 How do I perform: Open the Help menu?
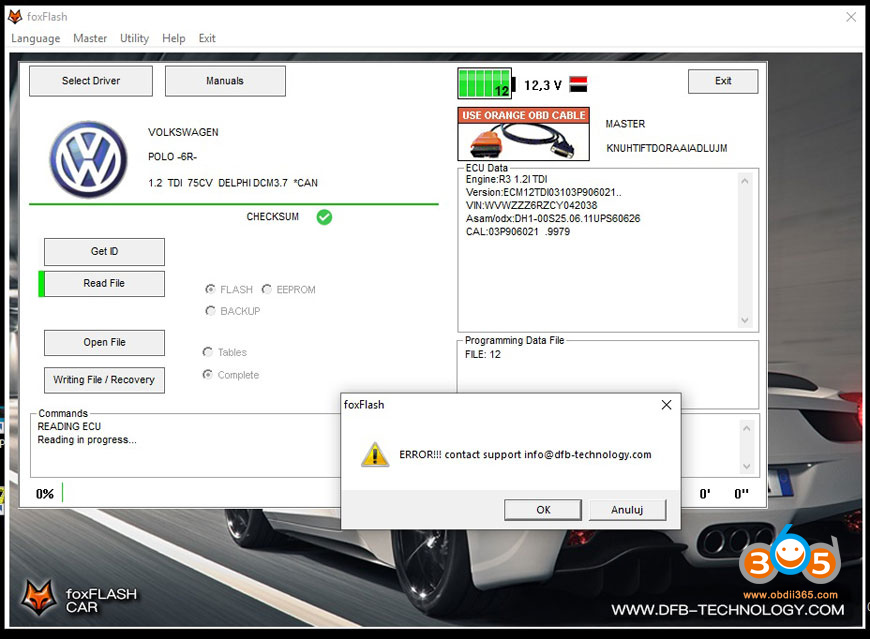(x=174, y=38)
